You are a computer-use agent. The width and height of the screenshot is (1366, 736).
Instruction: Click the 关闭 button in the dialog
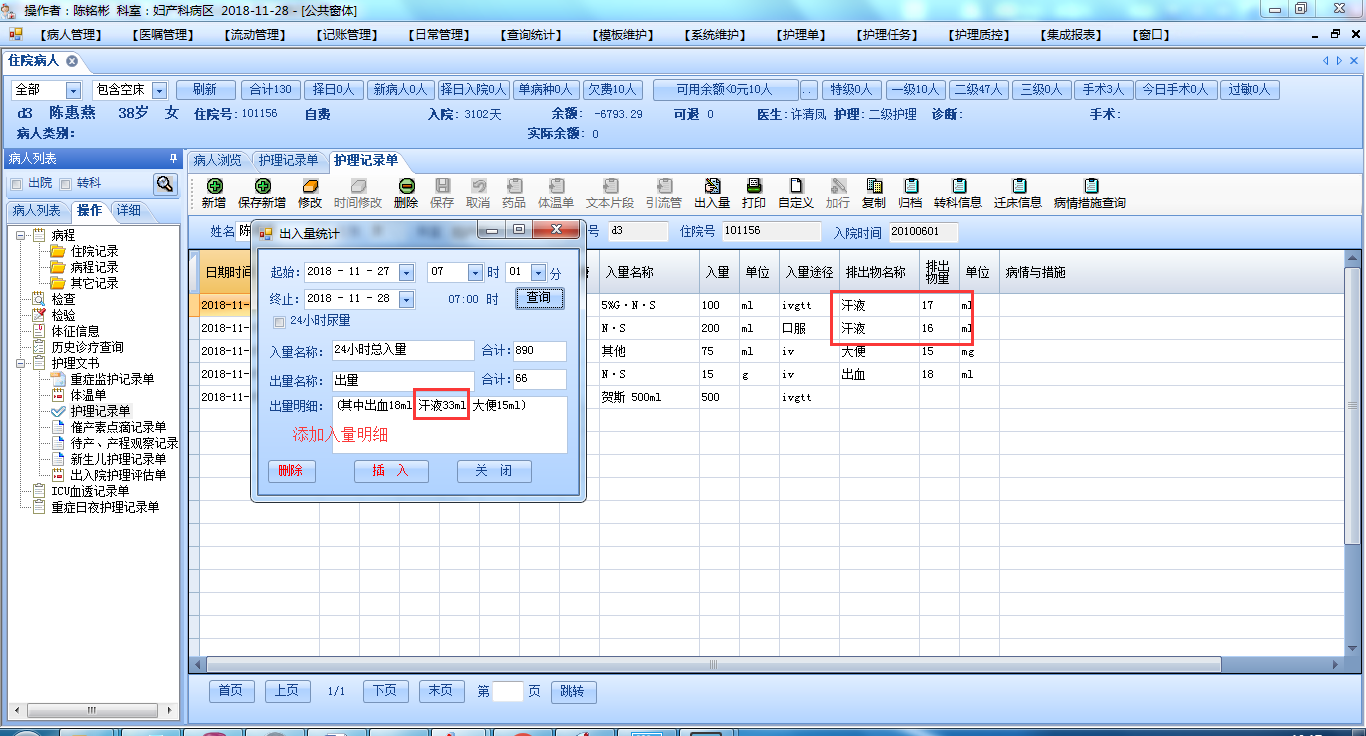(494, 471)
